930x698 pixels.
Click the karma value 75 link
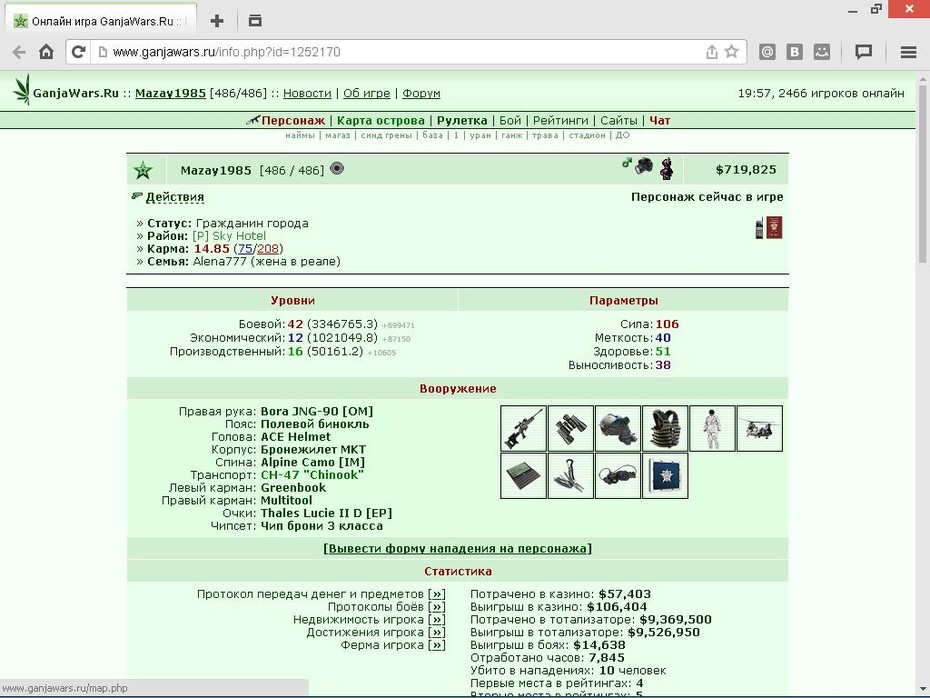(x=245, y=248)
